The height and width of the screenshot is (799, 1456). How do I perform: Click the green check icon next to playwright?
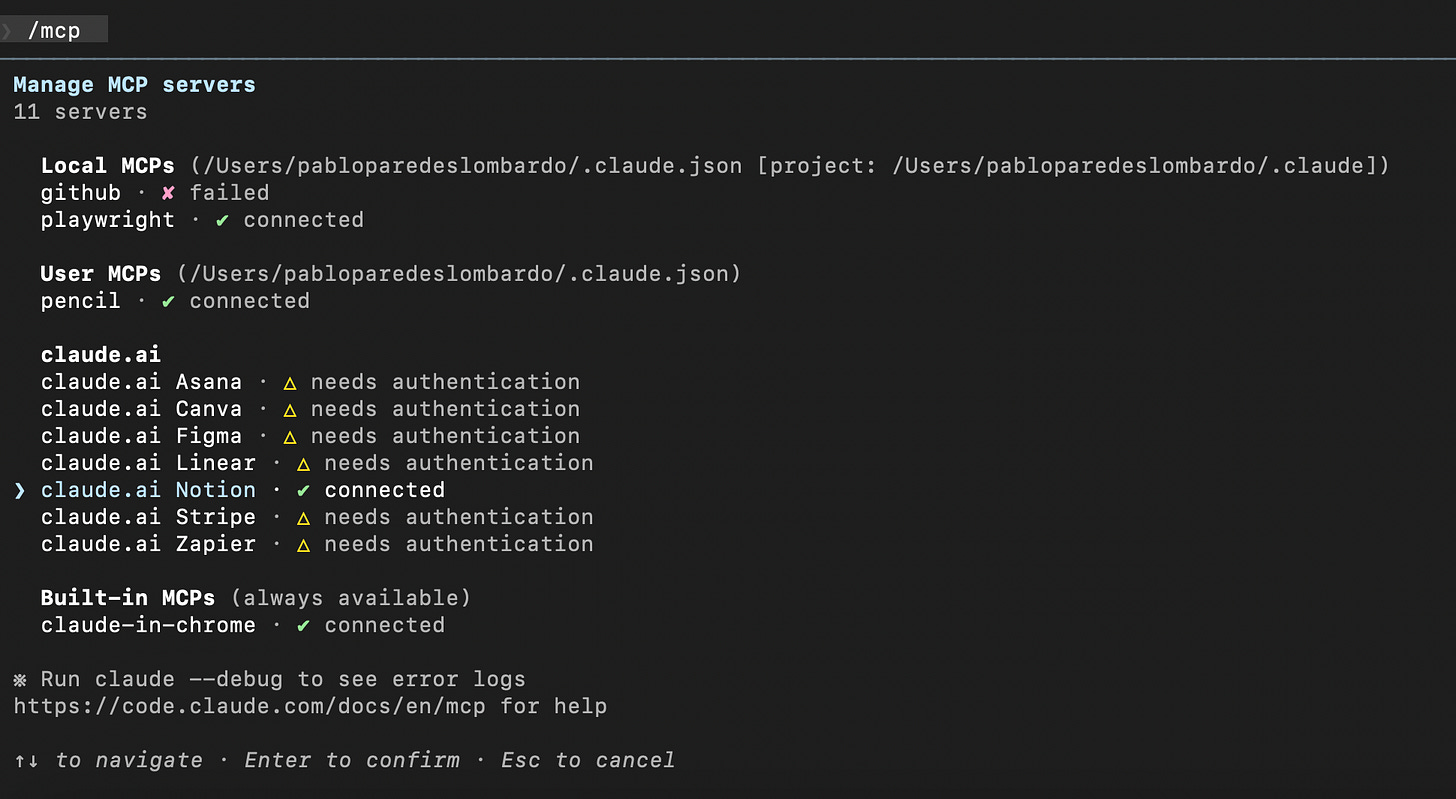point(222,219)
